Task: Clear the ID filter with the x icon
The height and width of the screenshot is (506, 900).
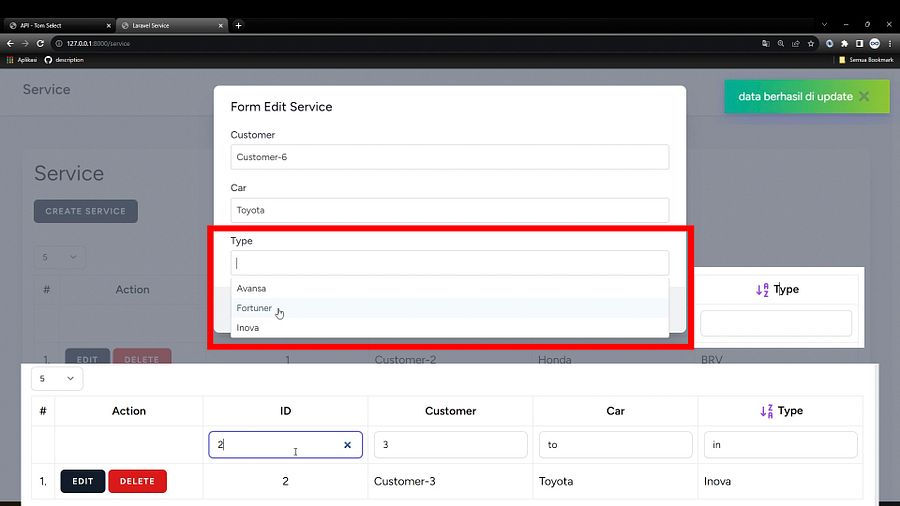Action: pos(347,445)
